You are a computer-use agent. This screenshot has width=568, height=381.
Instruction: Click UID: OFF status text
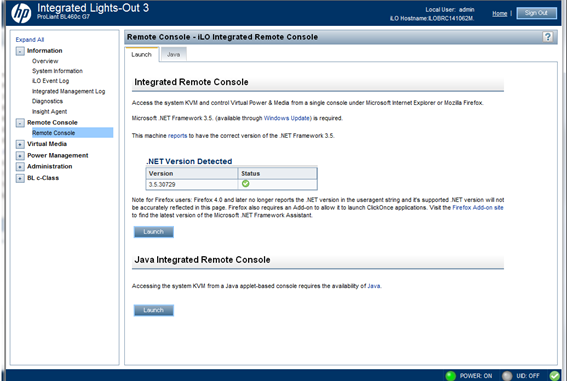coord(528,376)
